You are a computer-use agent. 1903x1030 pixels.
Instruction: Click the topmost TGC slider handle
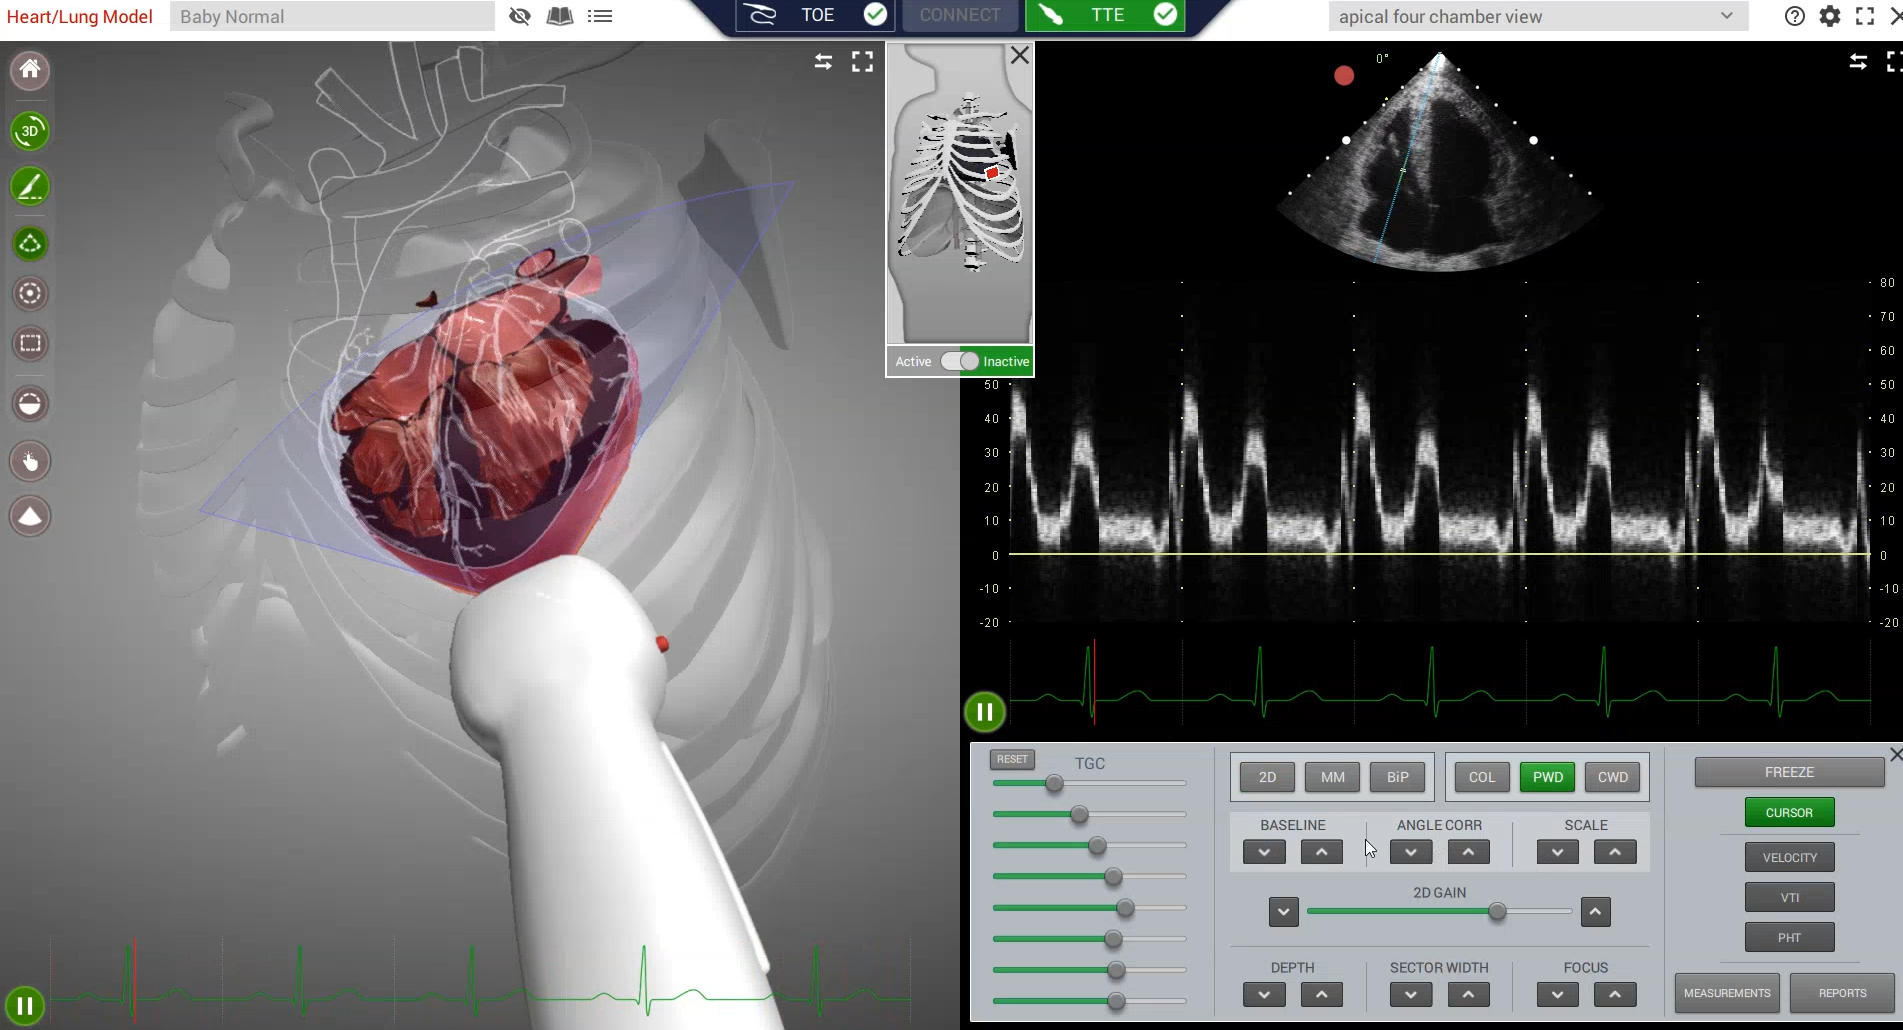coord(1054,784)
